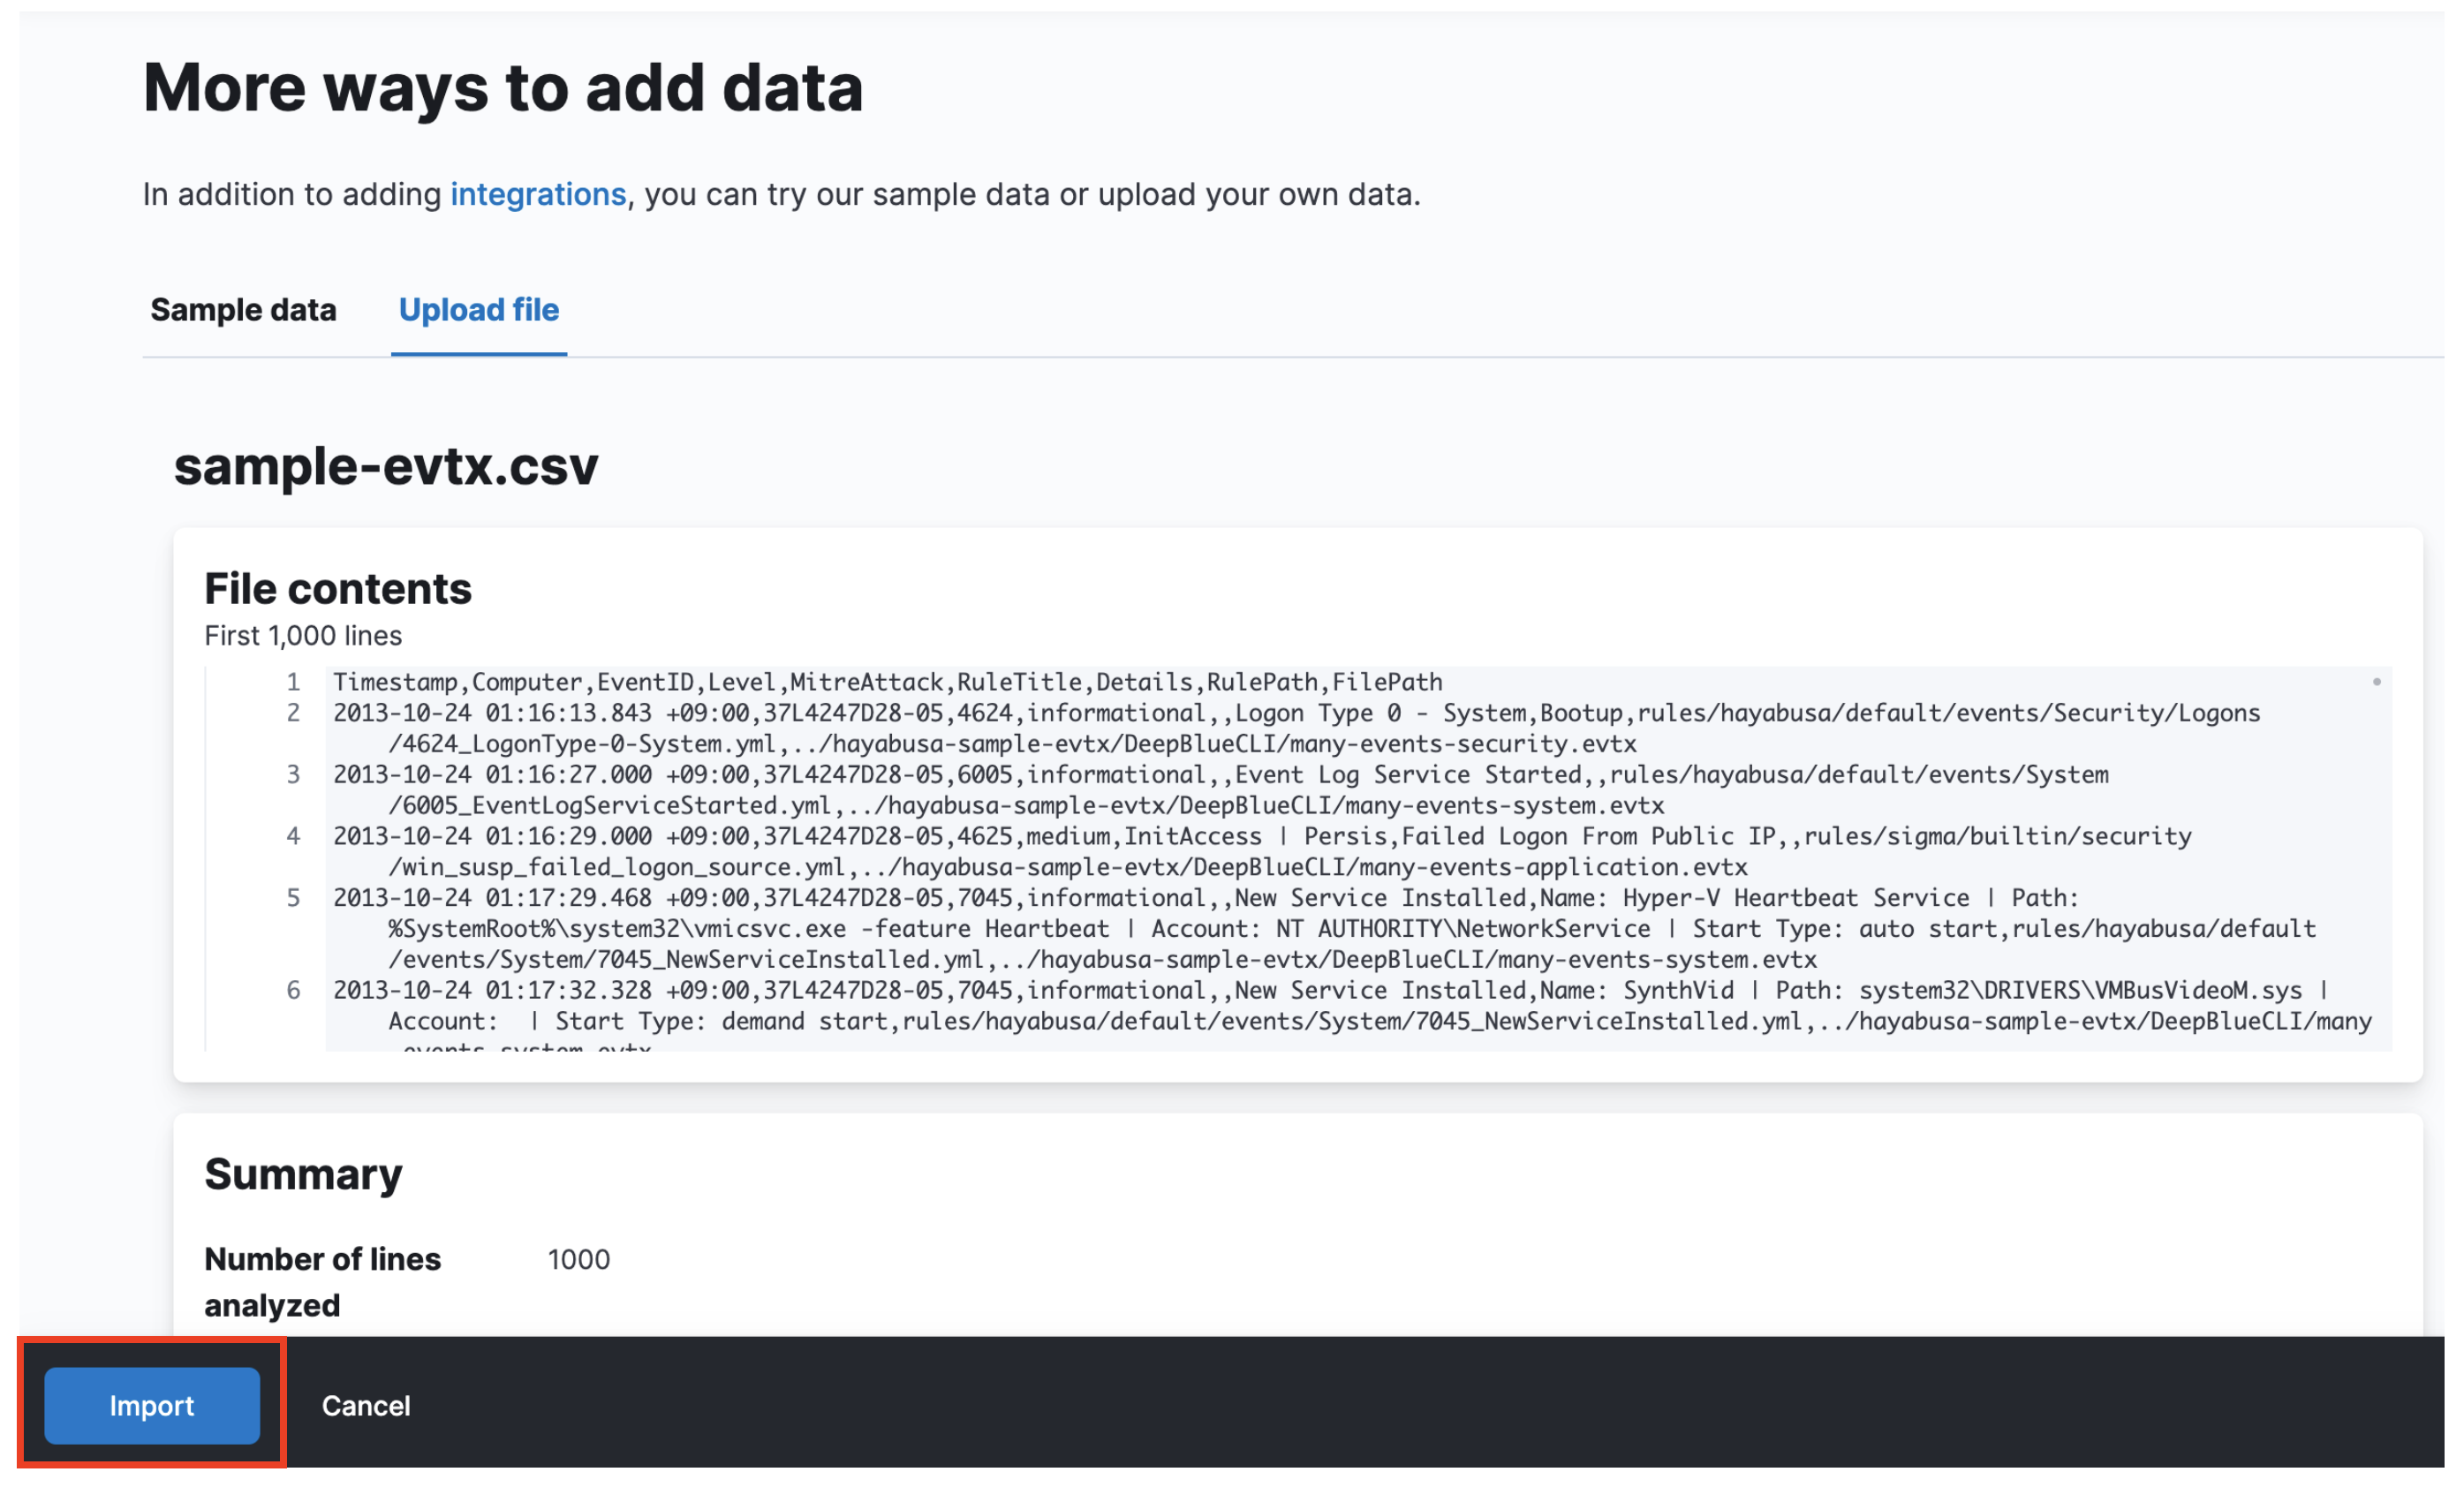Viewport: 2464px width, 1487px height.
Task: Cancel the file import
Action: (366, 1406)
